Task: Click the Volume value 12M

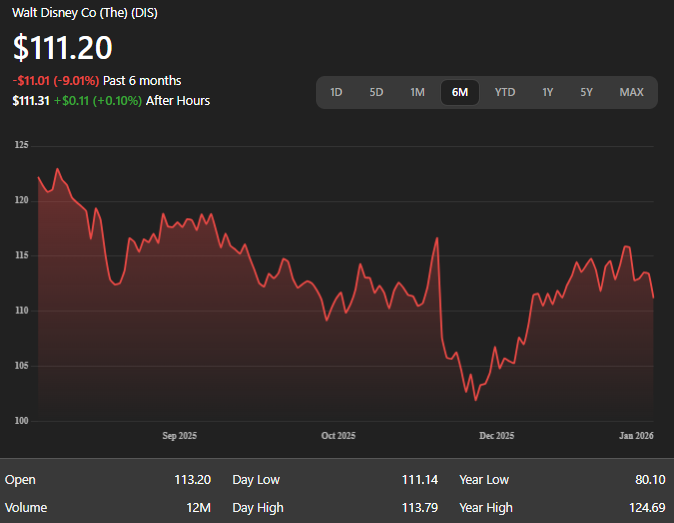Action: tap(199, 508)
